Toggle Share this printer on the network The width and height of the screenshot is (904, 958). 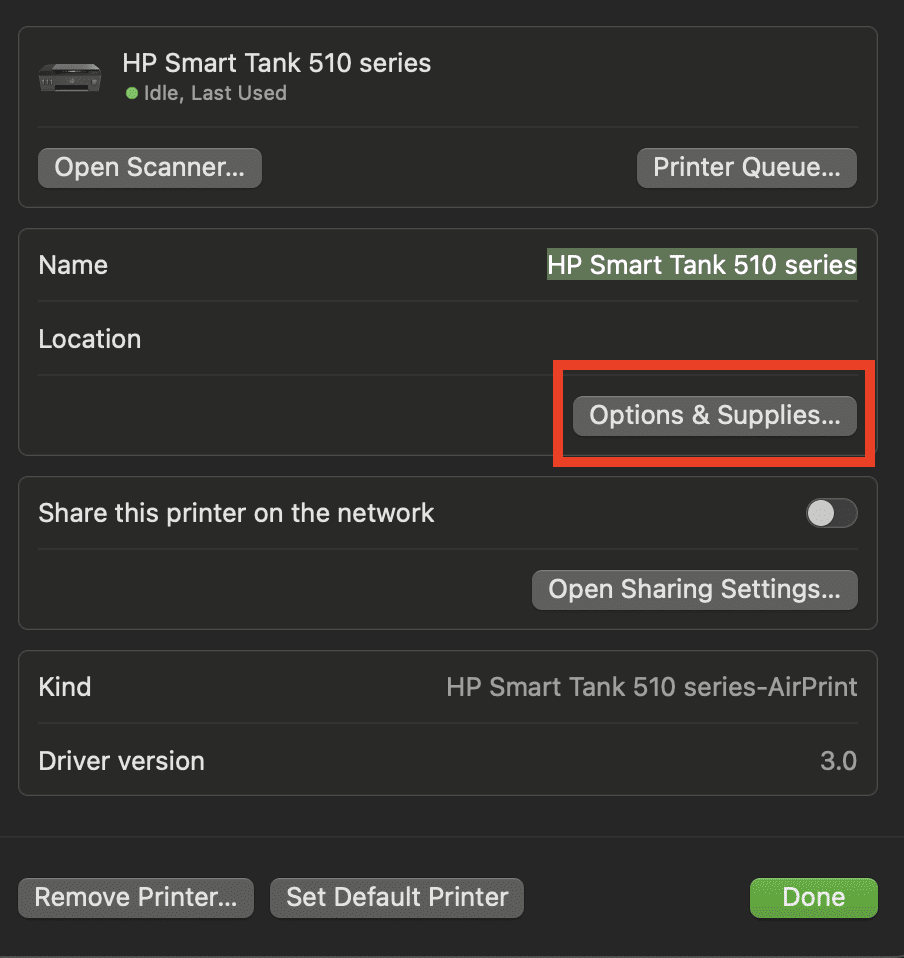pos(831,513)
